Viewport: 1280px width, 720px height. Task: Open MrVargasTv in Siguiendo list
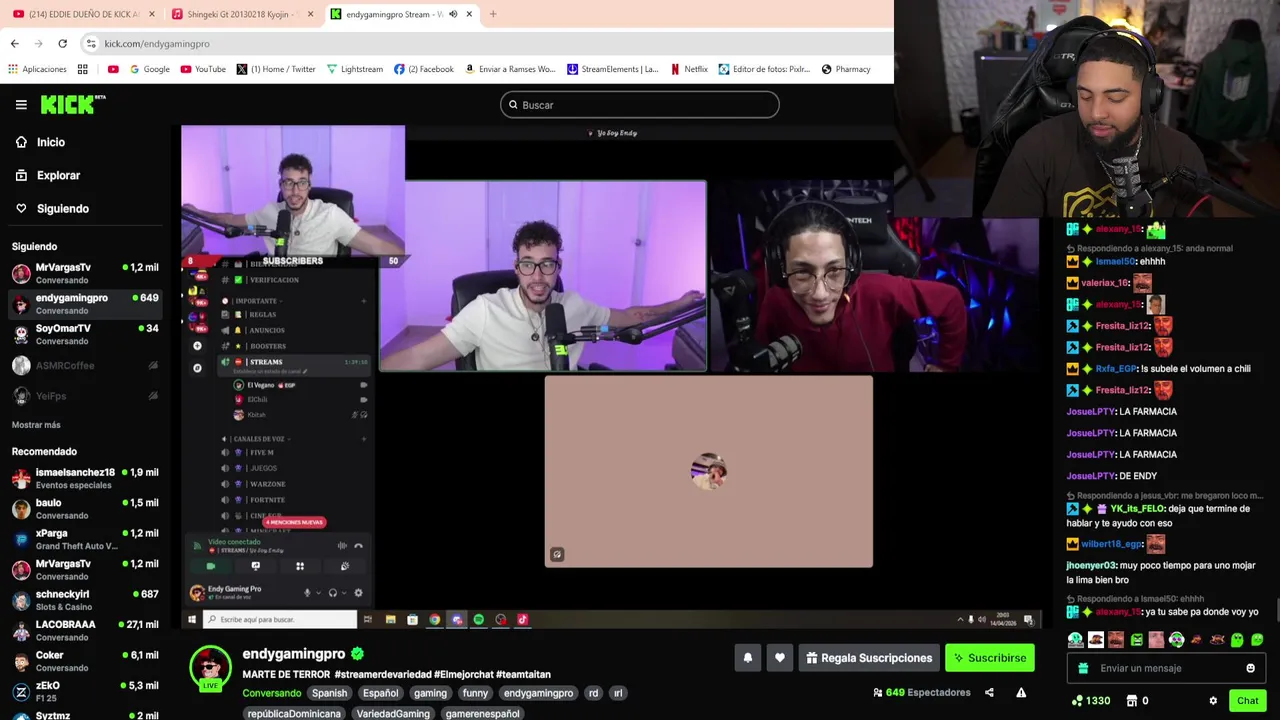(85, 273)
